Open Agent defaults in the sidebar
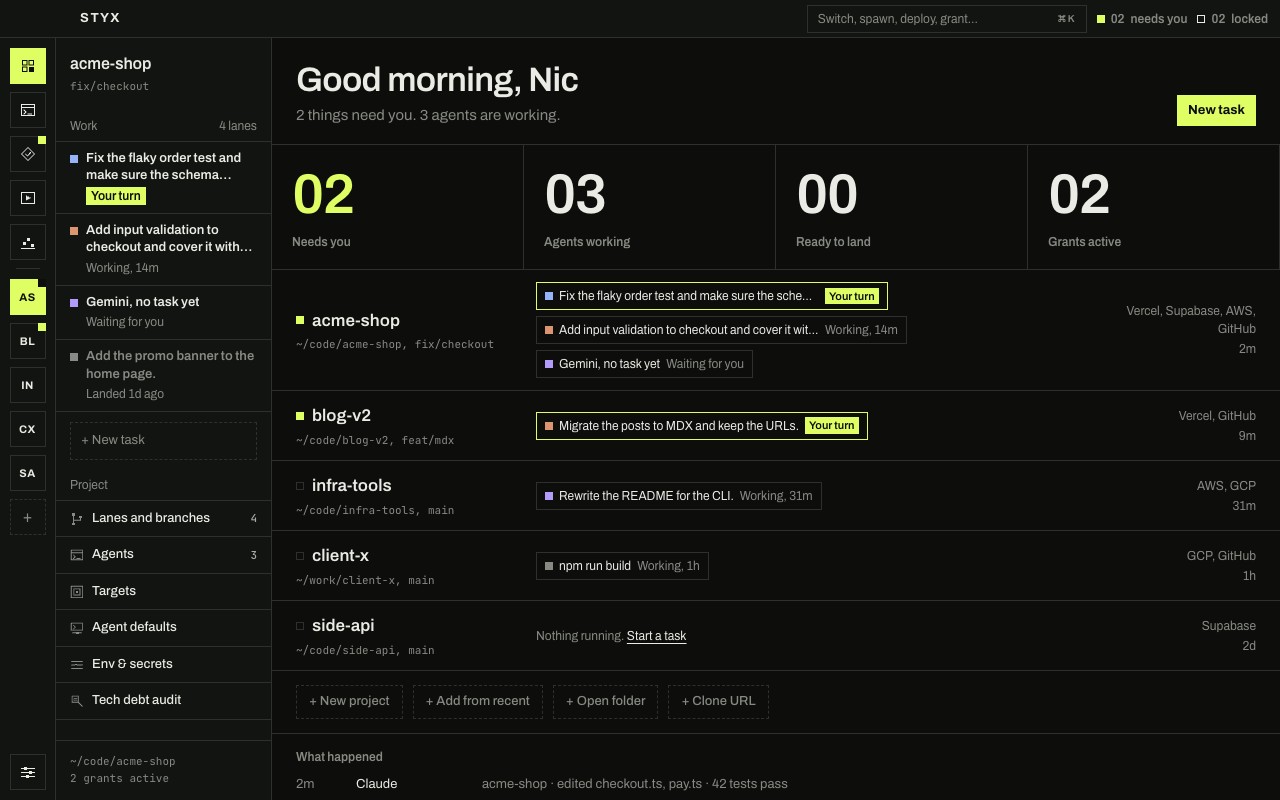This screenshot has height=800, width=1280. click(164, 627)
